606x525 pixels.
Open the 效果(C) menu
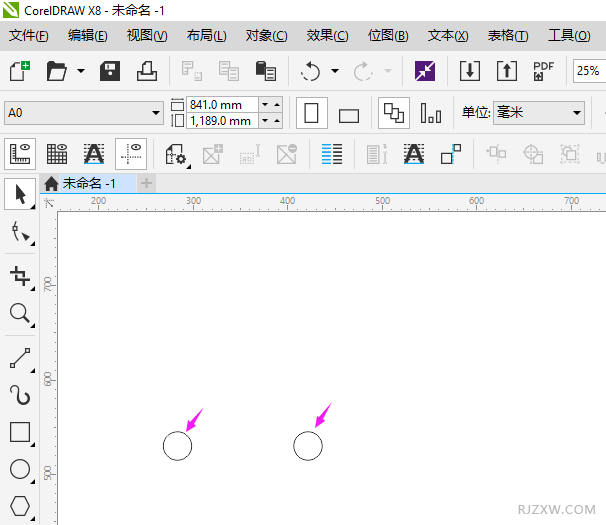click(327, 36)
